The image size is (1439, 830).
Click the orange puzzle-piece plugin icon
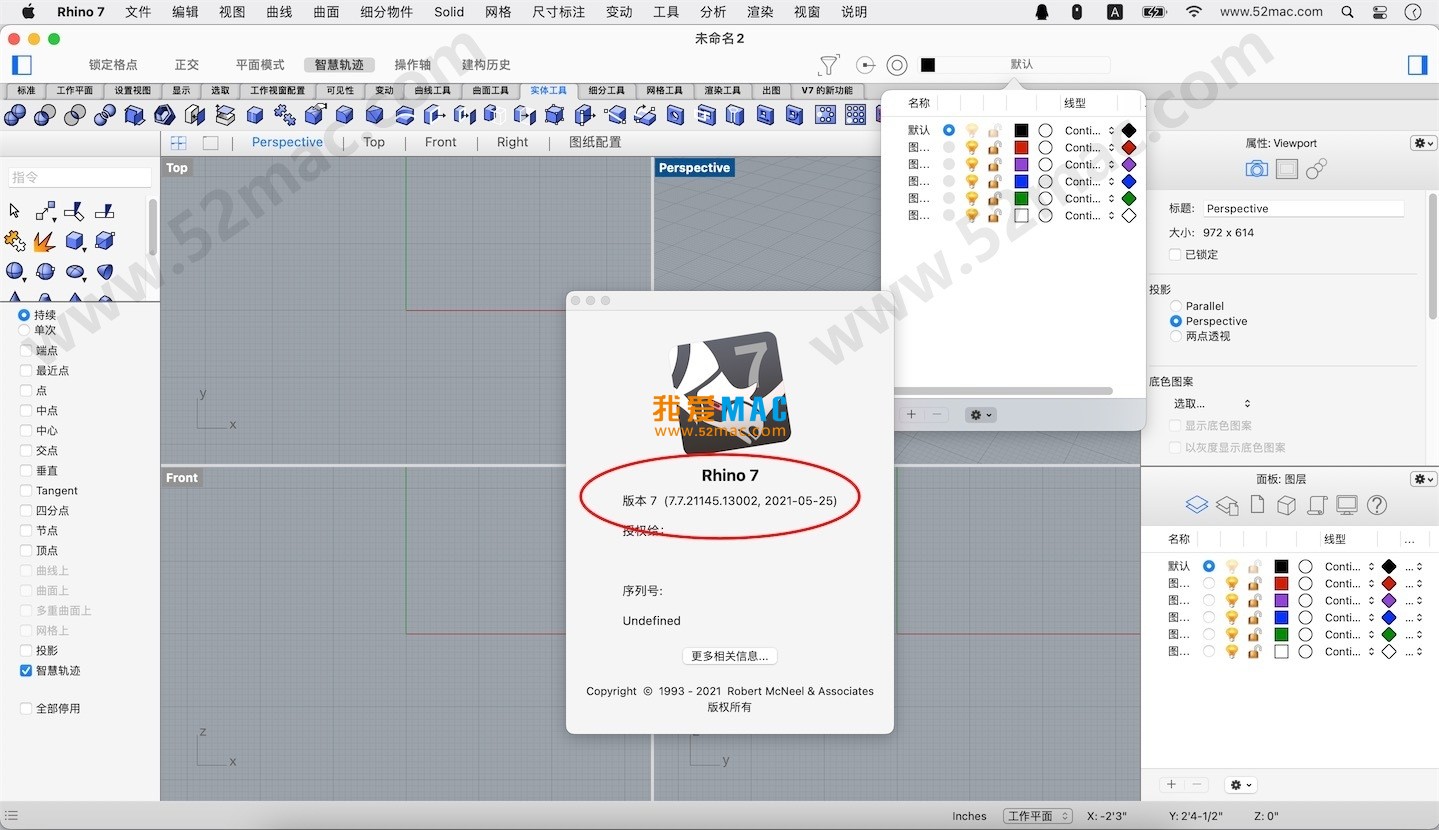[x=16, y=241]
